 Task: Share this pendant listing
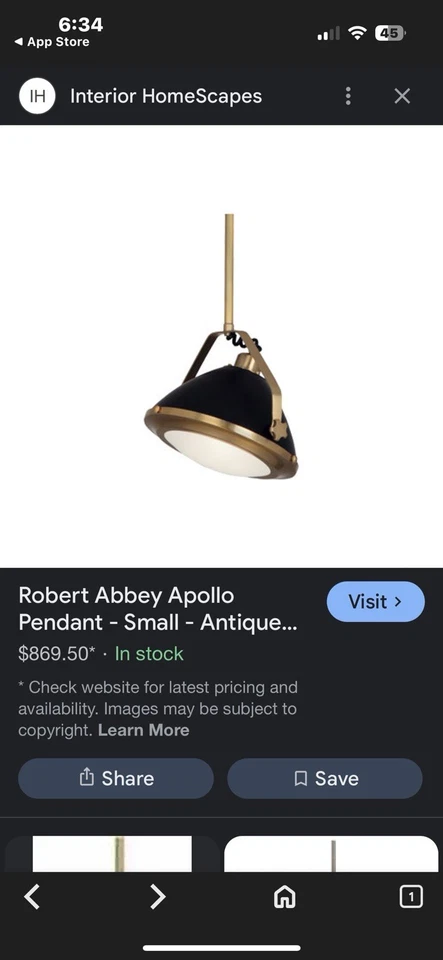pos(116,778)
